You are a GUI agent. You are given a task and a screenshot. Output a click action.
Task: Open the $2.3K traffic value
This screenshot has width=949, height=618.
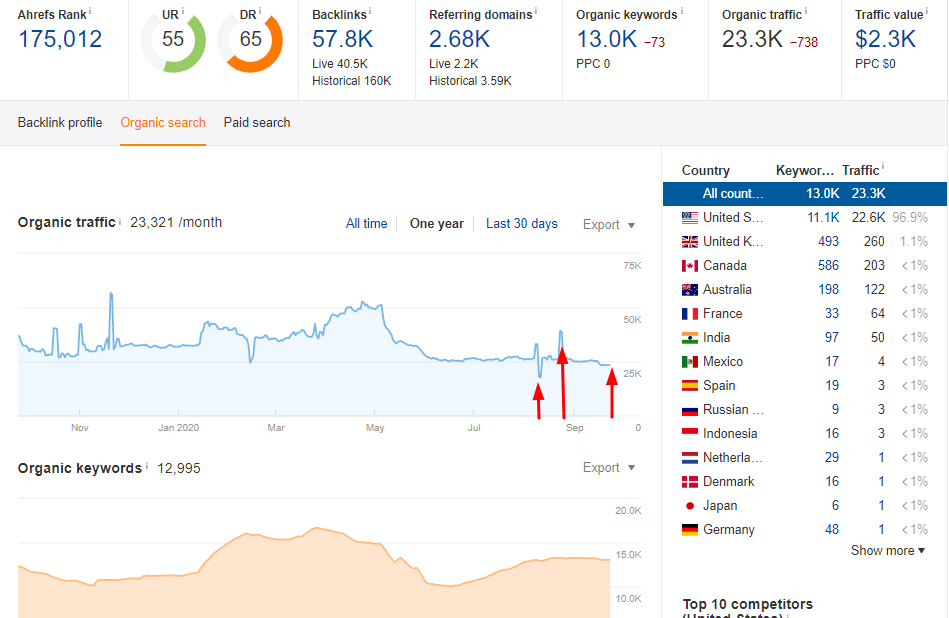click(885, 39)
